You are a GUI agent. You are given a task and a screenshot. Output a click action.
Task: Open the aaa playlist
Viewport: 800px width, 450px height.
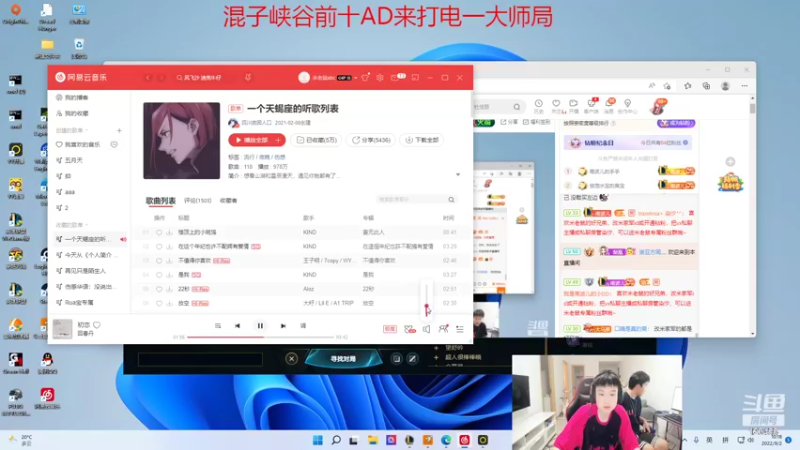(x=65, y=192)
